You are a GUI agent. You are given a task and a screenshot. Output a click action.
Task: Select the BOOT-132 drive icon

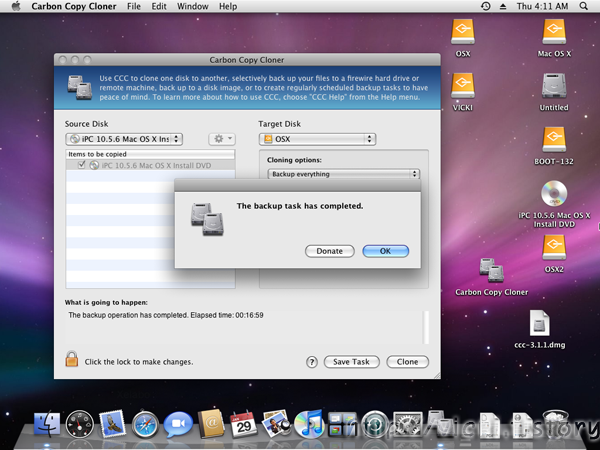click(x=554, y=140)
